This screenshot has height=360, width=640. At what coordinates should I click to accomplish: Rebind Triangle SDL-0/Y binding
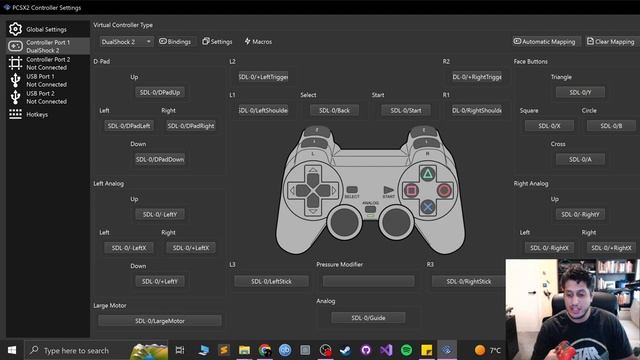(x=580, y=93)
